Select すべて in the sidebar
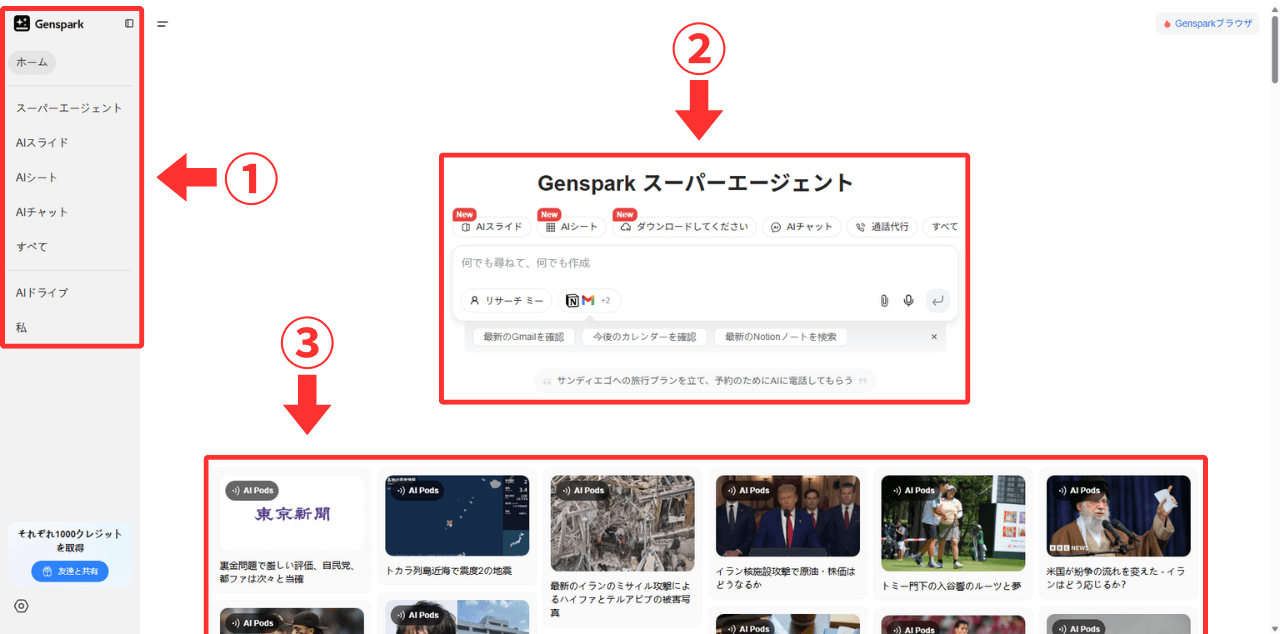Image resolution: width=1280 pixels, height=634 pixels. coord(32,247)
